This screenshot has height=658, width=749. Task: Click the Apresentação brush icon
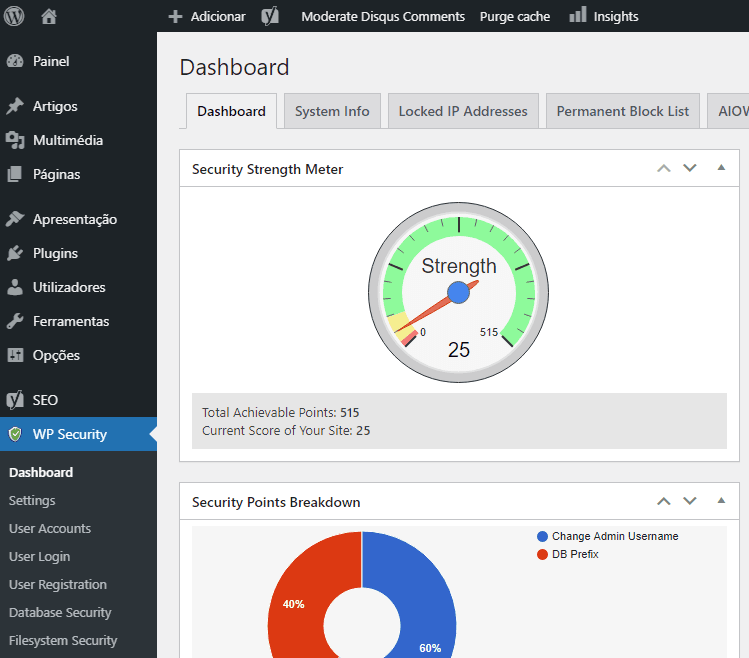coord(15,219)
